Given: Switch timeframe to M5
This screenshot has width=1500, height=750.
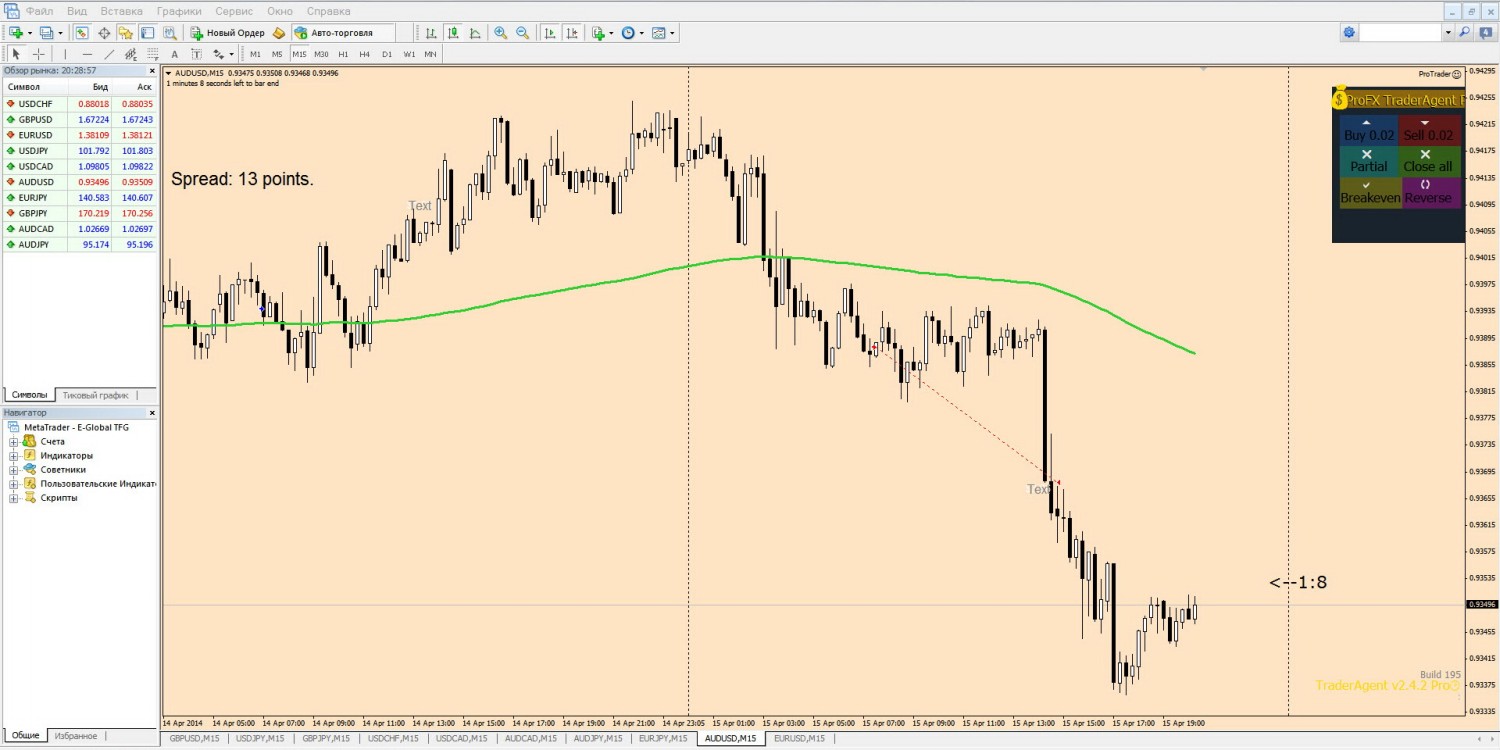Looking at the screenshot, I should pyautogui.click(x=277, y=54).
